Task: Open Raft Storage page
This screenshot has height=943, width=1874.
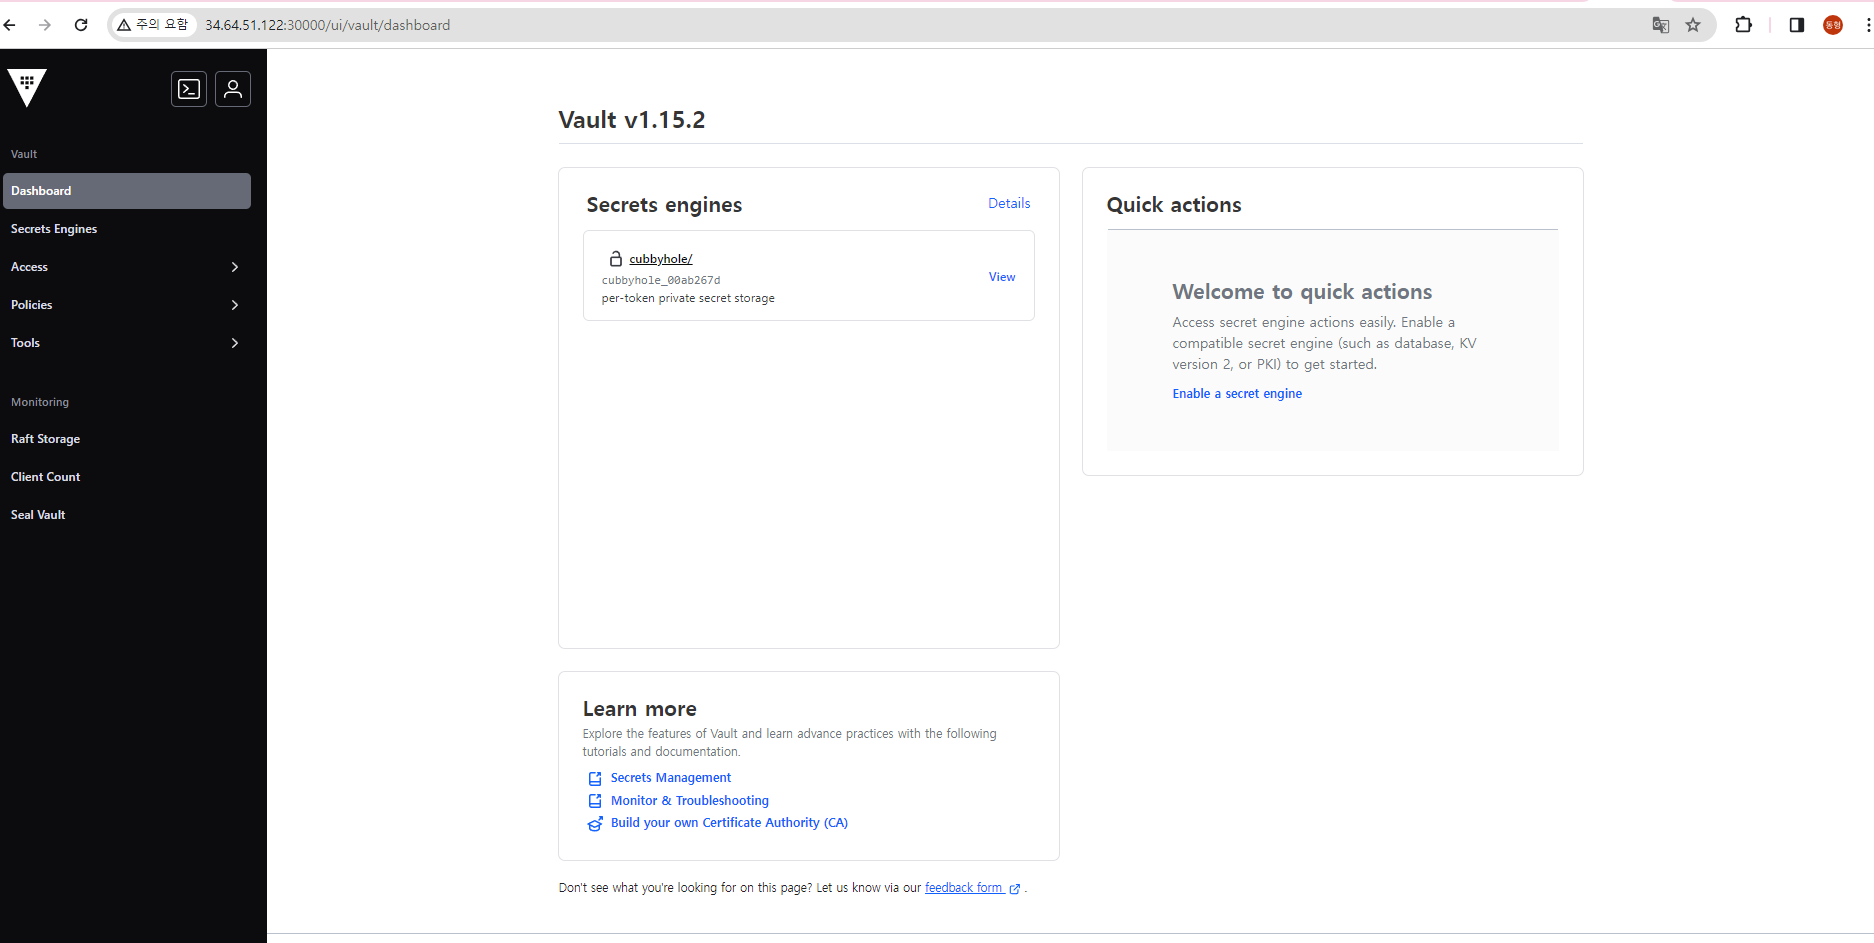Action: (127, 439)
